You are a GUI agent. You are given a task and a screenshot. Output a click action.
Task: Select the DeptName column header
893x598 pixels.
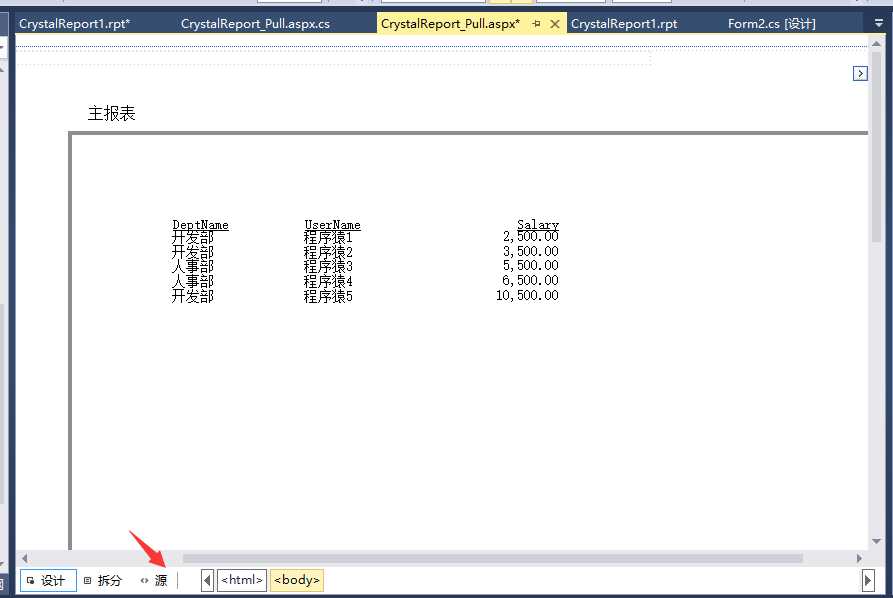200,224
